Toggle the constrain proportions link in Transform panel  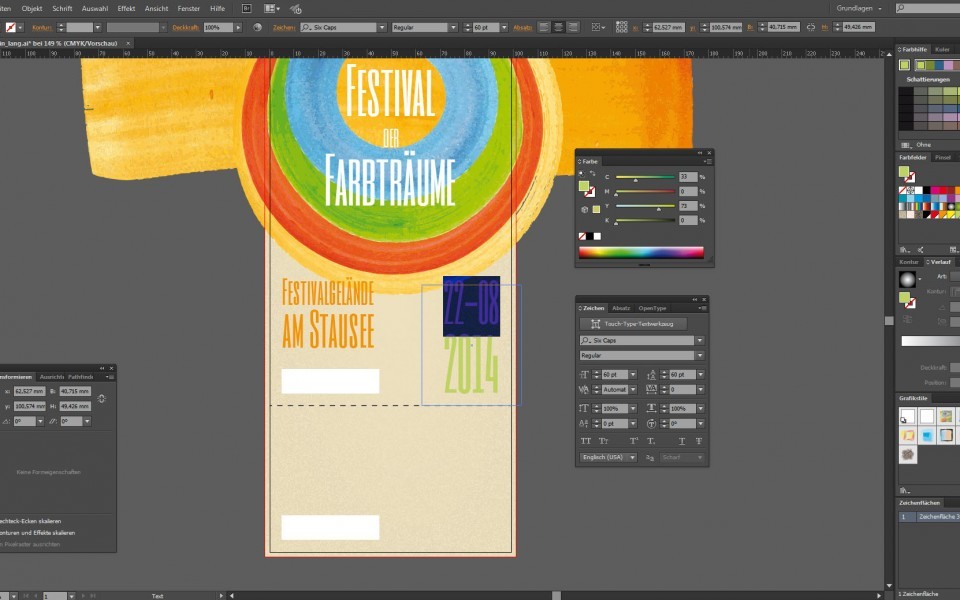102,399
